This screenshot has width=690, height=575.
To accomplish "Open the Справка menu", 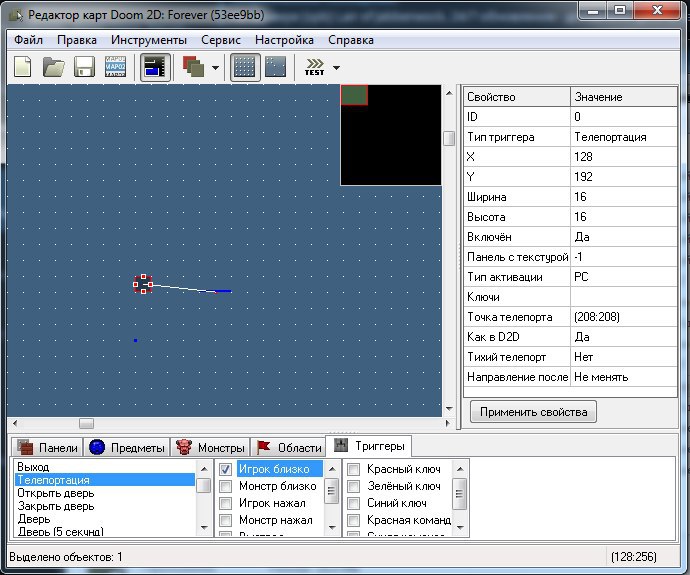I will pos(351,40).
